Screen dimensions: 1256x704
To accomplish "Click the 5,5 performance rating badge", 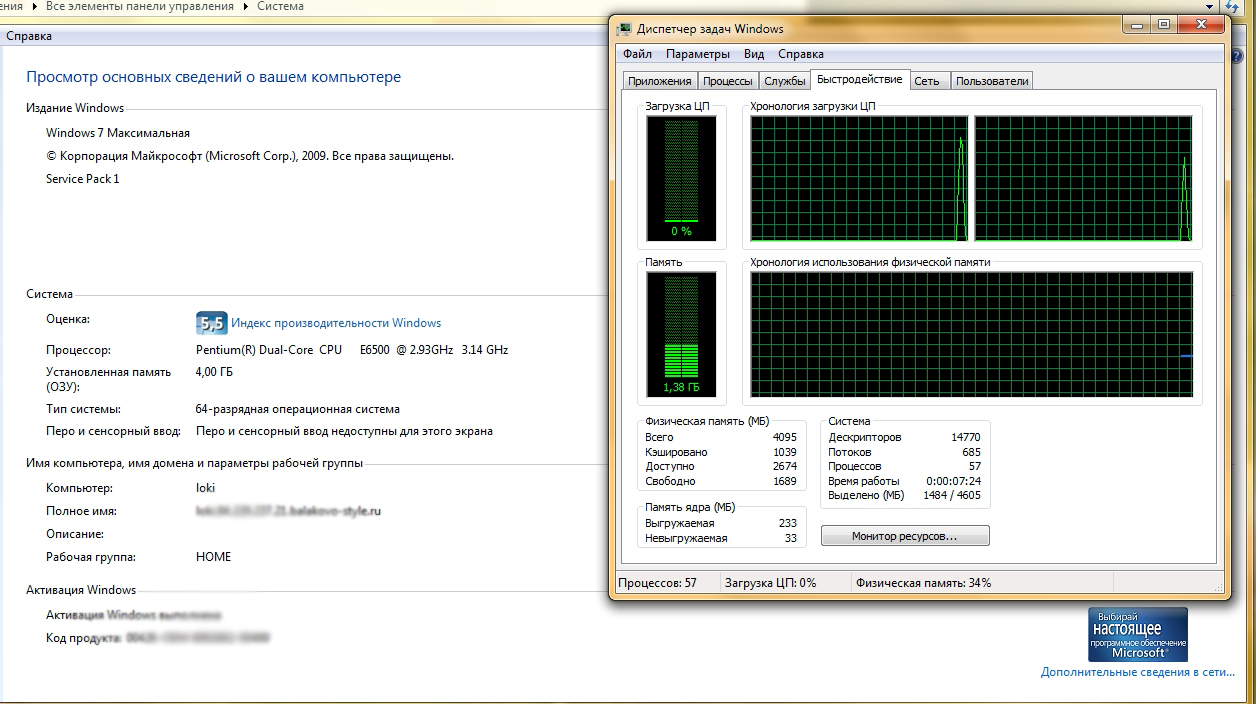I will 211,323.
